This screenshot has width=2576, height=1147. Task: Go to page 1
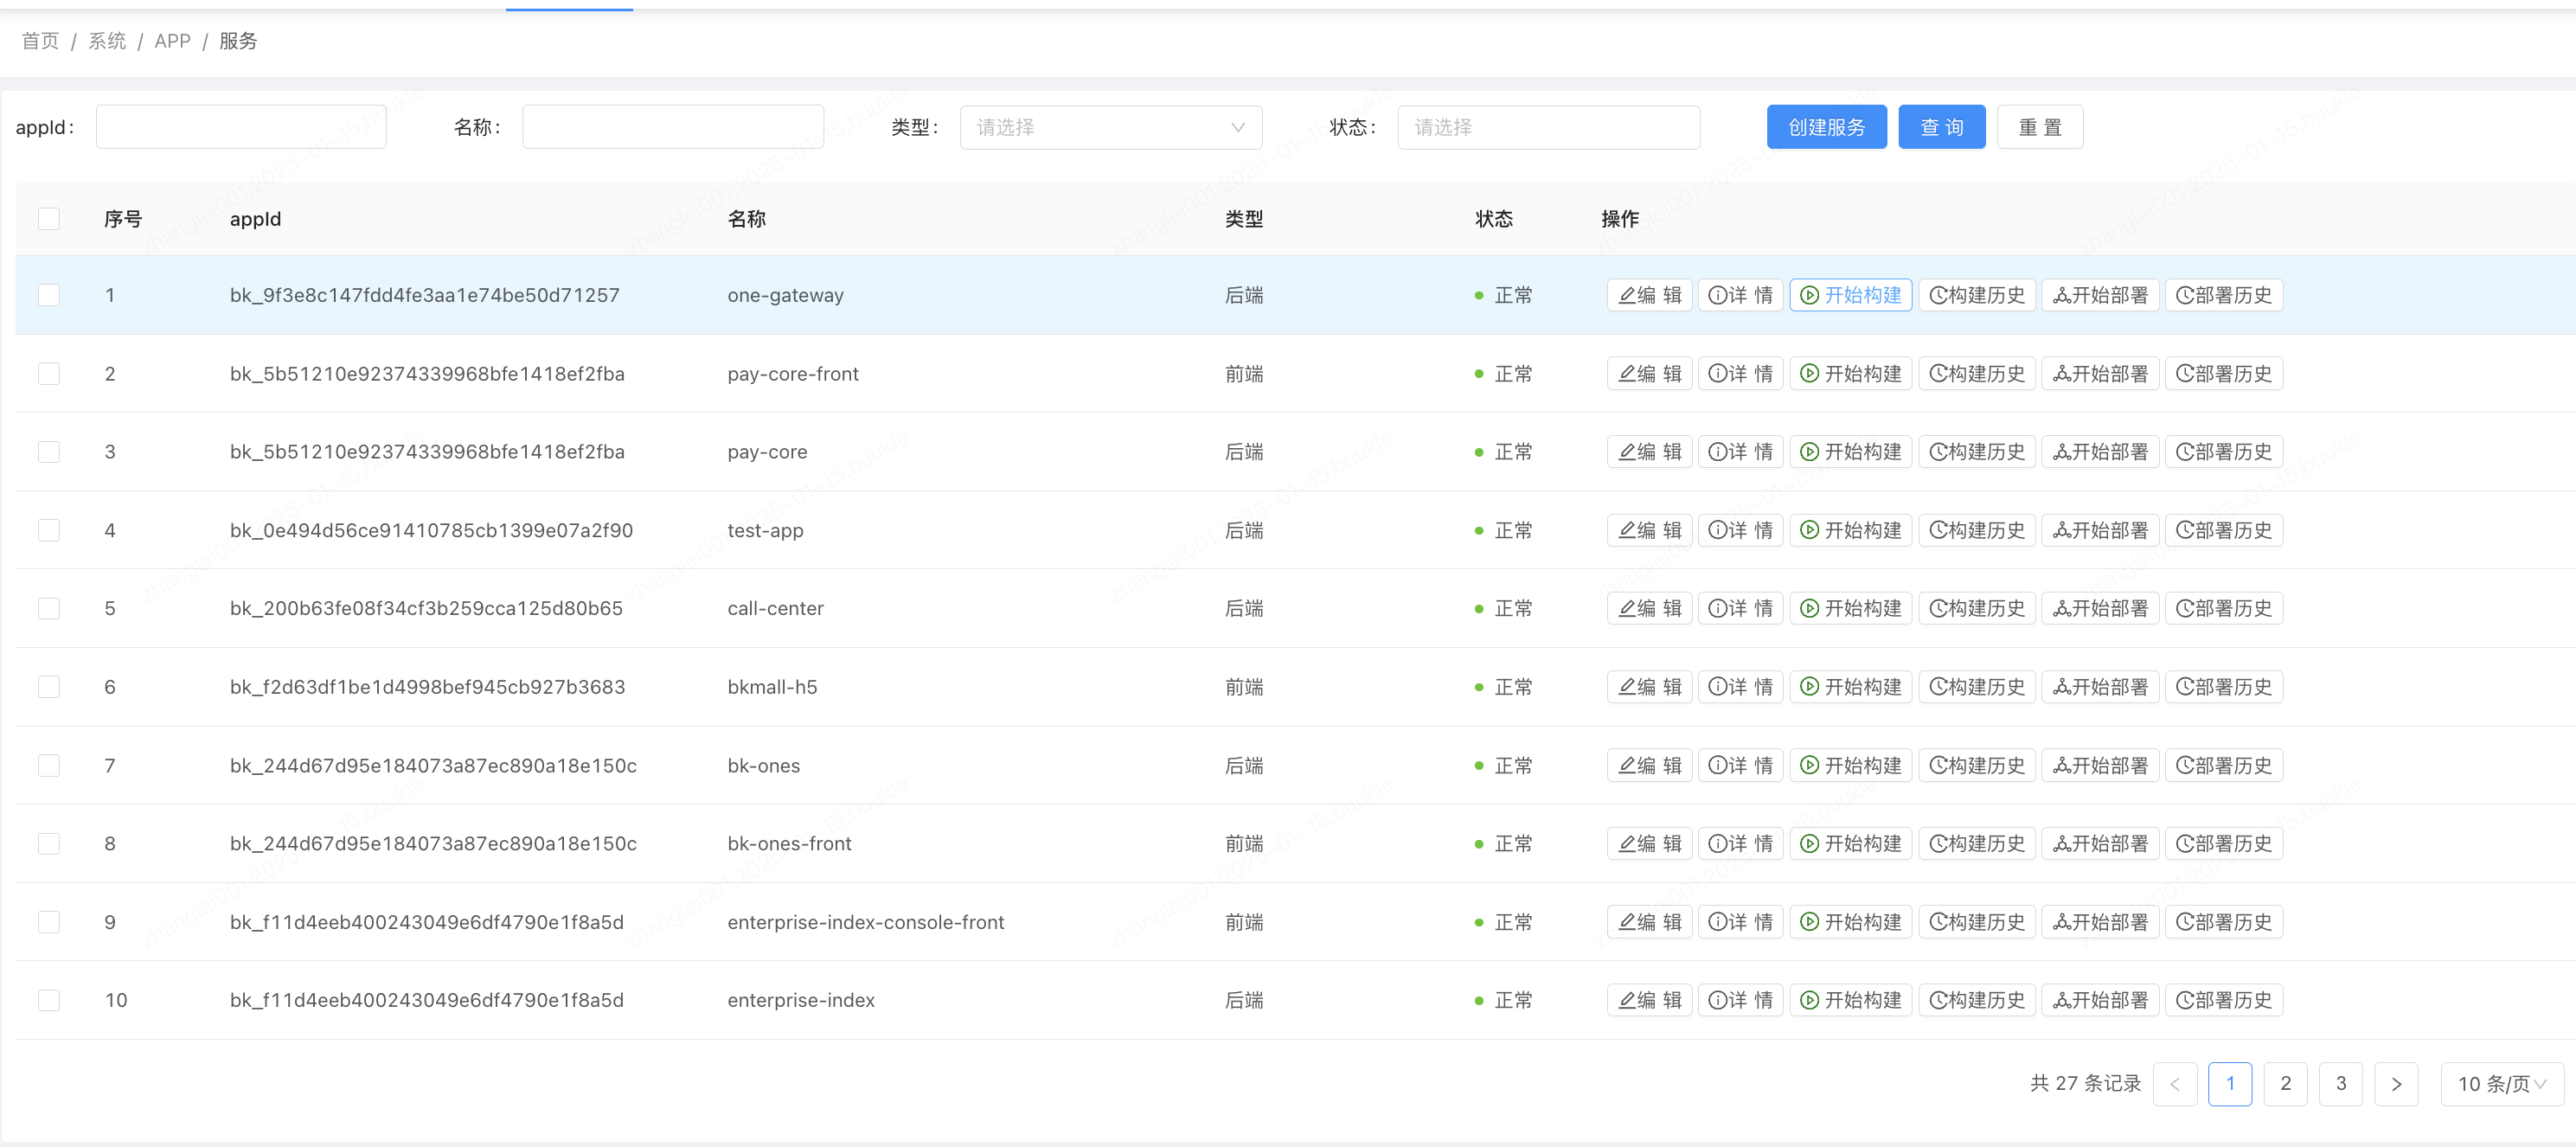click(x=2230, y=1084)
